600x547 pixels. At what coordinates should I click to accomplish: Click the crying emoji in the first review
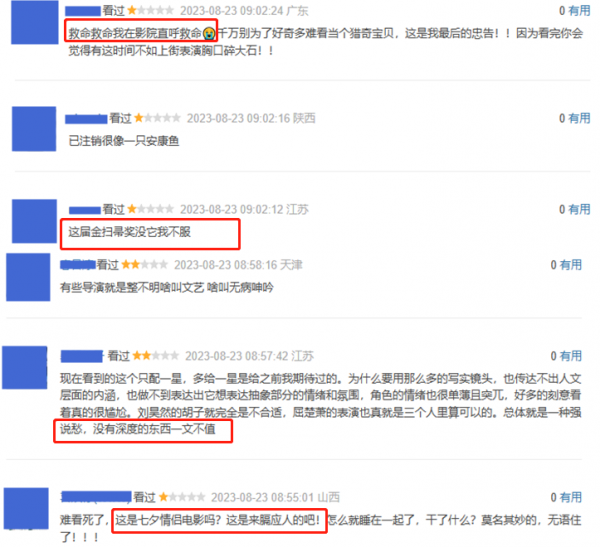click(x=209, y=33)
